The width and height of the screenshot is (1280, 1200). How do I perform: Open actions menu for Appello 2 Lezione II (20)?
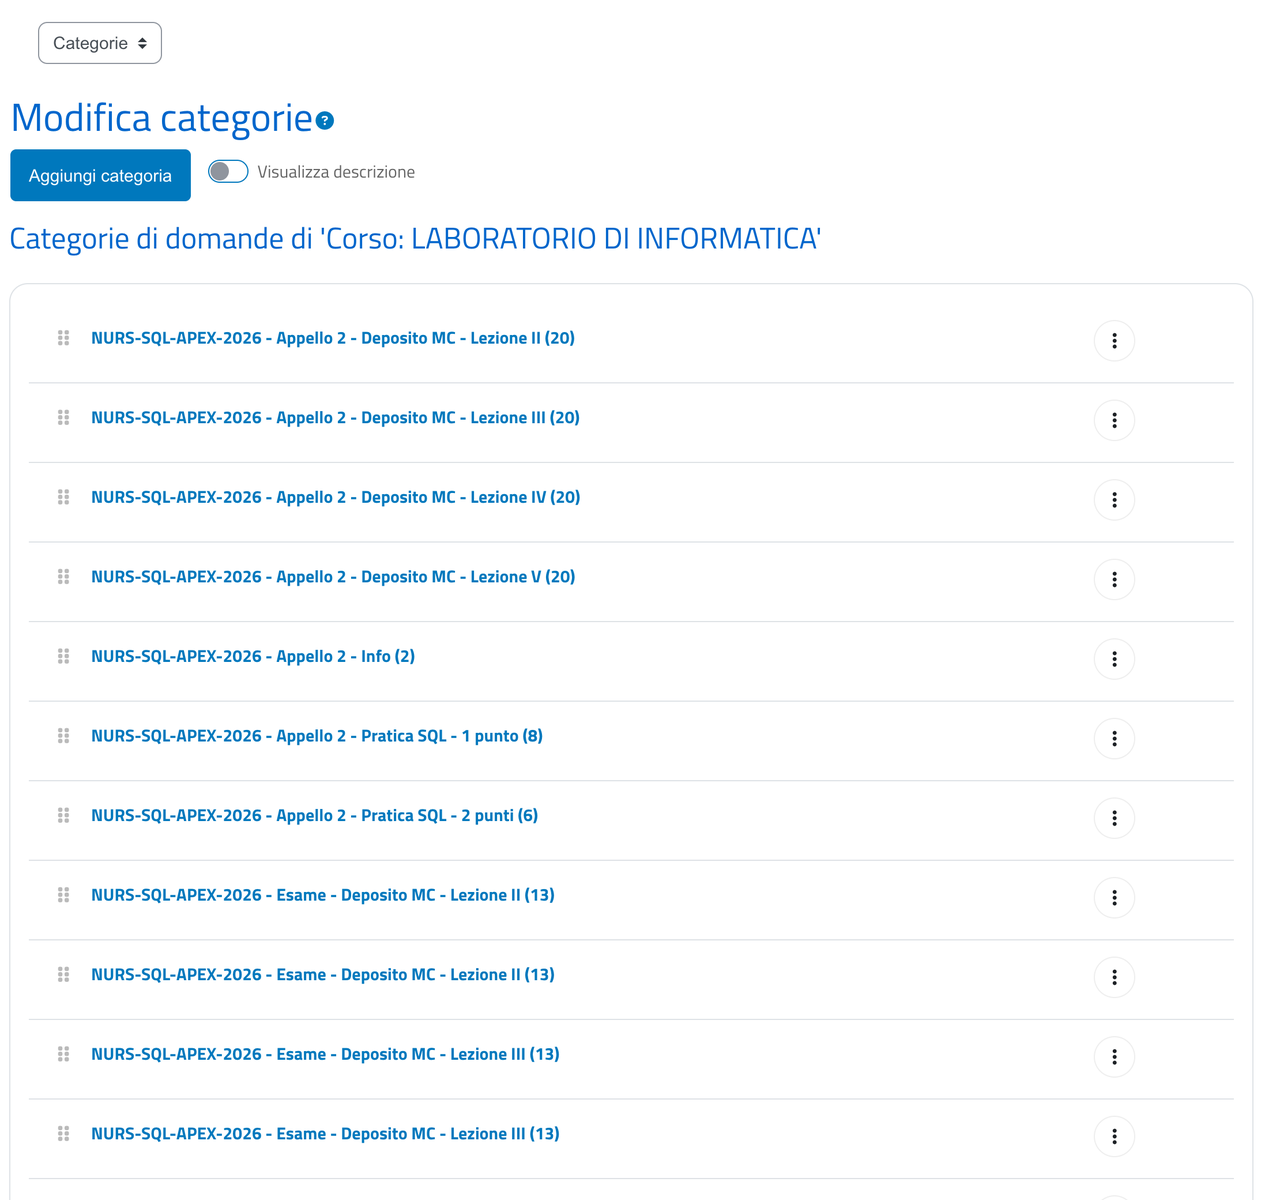(1114, 341)
